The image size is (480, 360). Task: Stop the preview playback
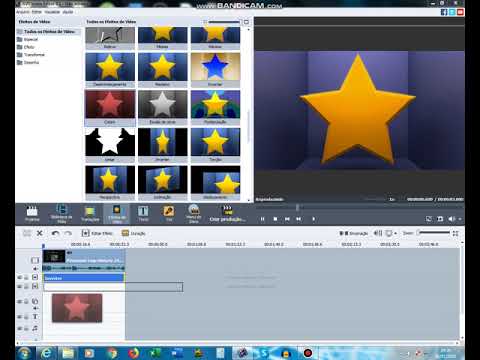(x=275, y=219)
